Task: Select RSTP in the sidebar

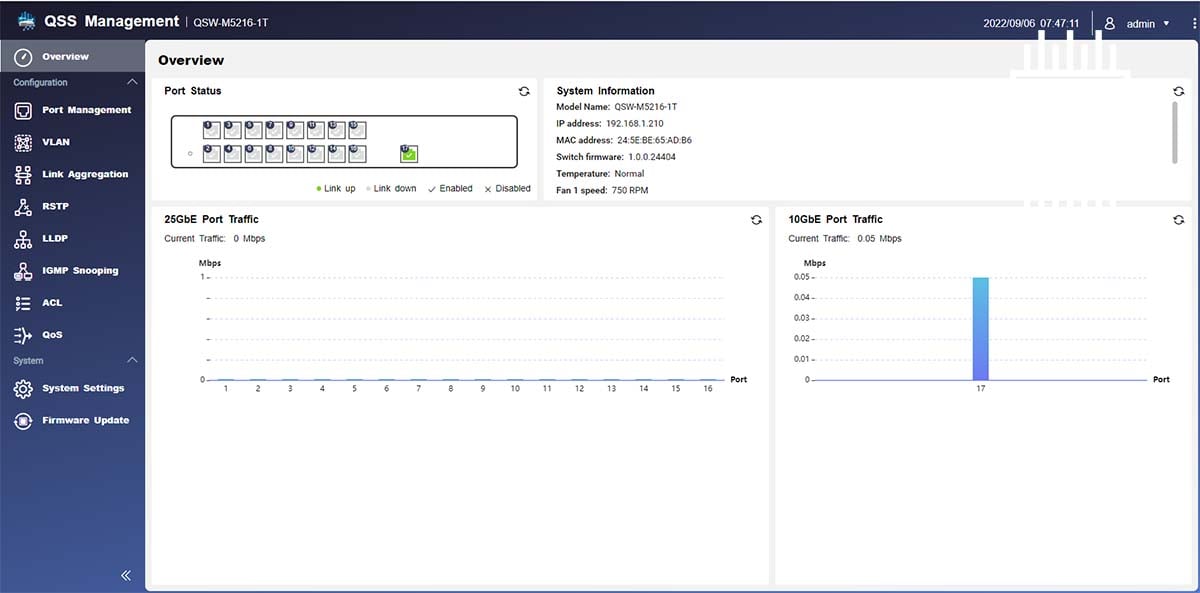Action: pos(72,206)
